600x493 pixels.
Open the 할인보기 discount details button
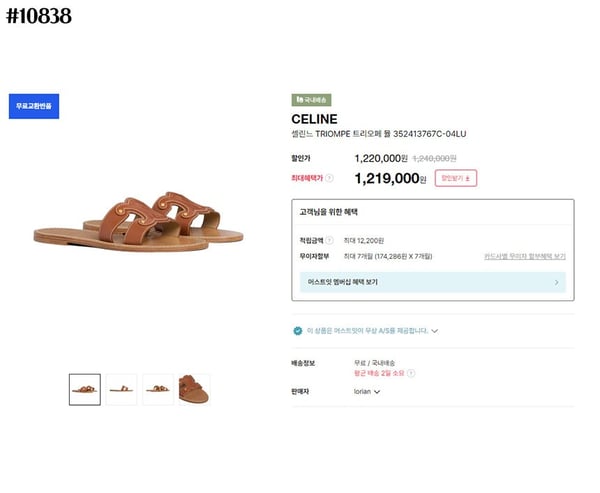(x=455, y=178)
